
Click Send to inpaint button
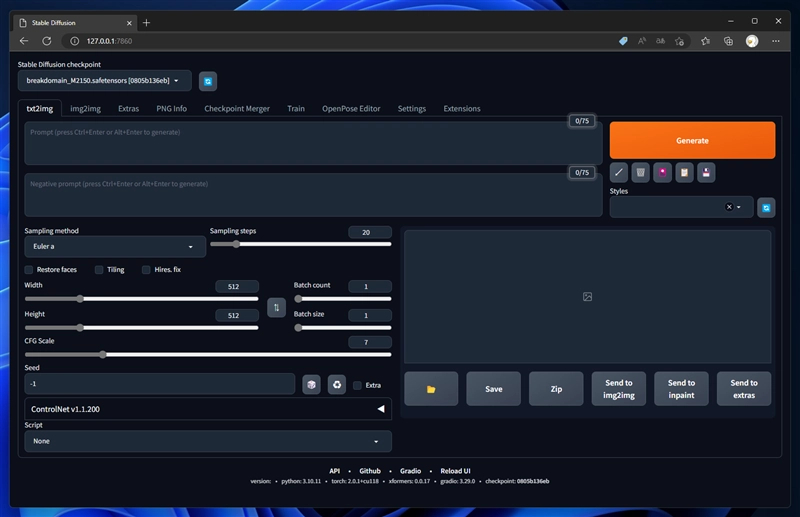[x=681, y=389]
